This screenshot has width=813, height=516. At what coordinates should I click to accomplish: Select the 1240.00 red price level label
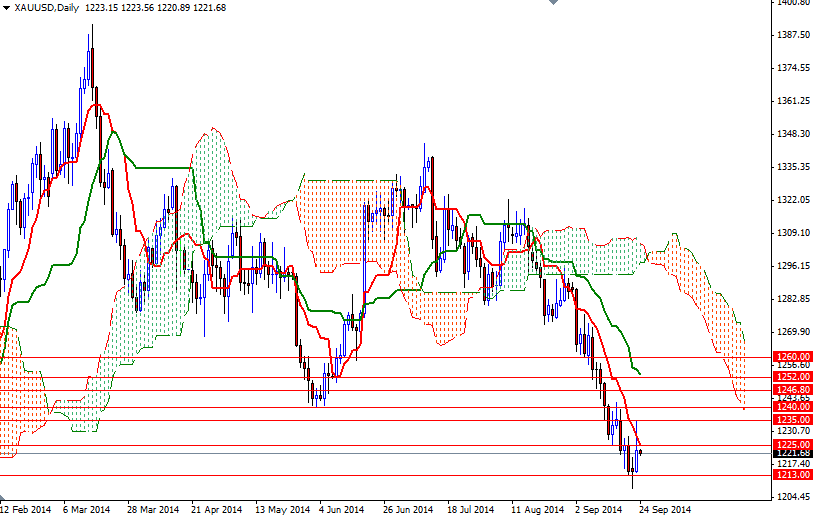pos(792,407)
